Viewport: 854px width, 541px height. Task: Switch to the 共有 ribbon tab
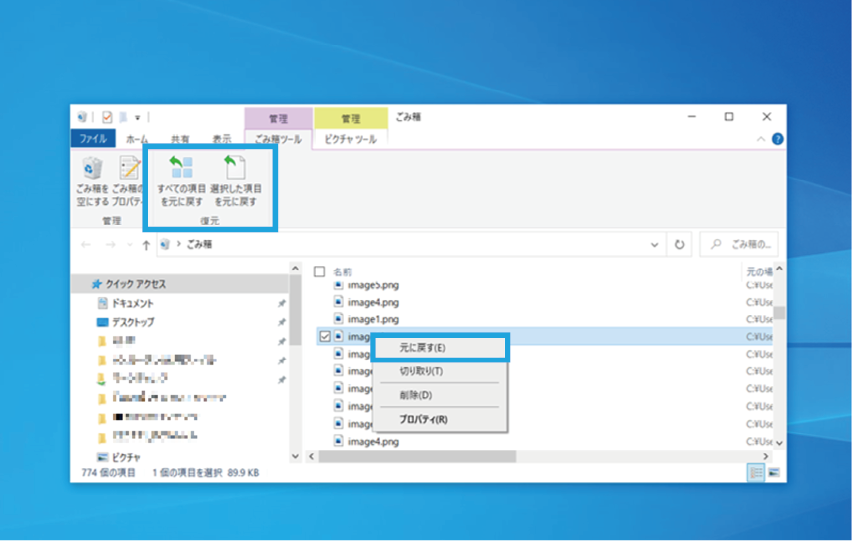click(180, 139)
